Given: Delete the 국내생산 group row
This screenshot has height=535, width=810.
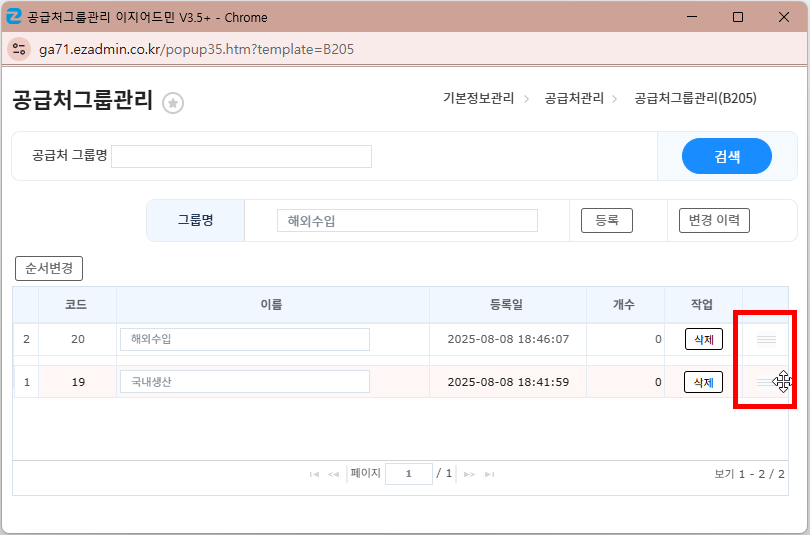Looking at the screenshot, I should 703,382.
